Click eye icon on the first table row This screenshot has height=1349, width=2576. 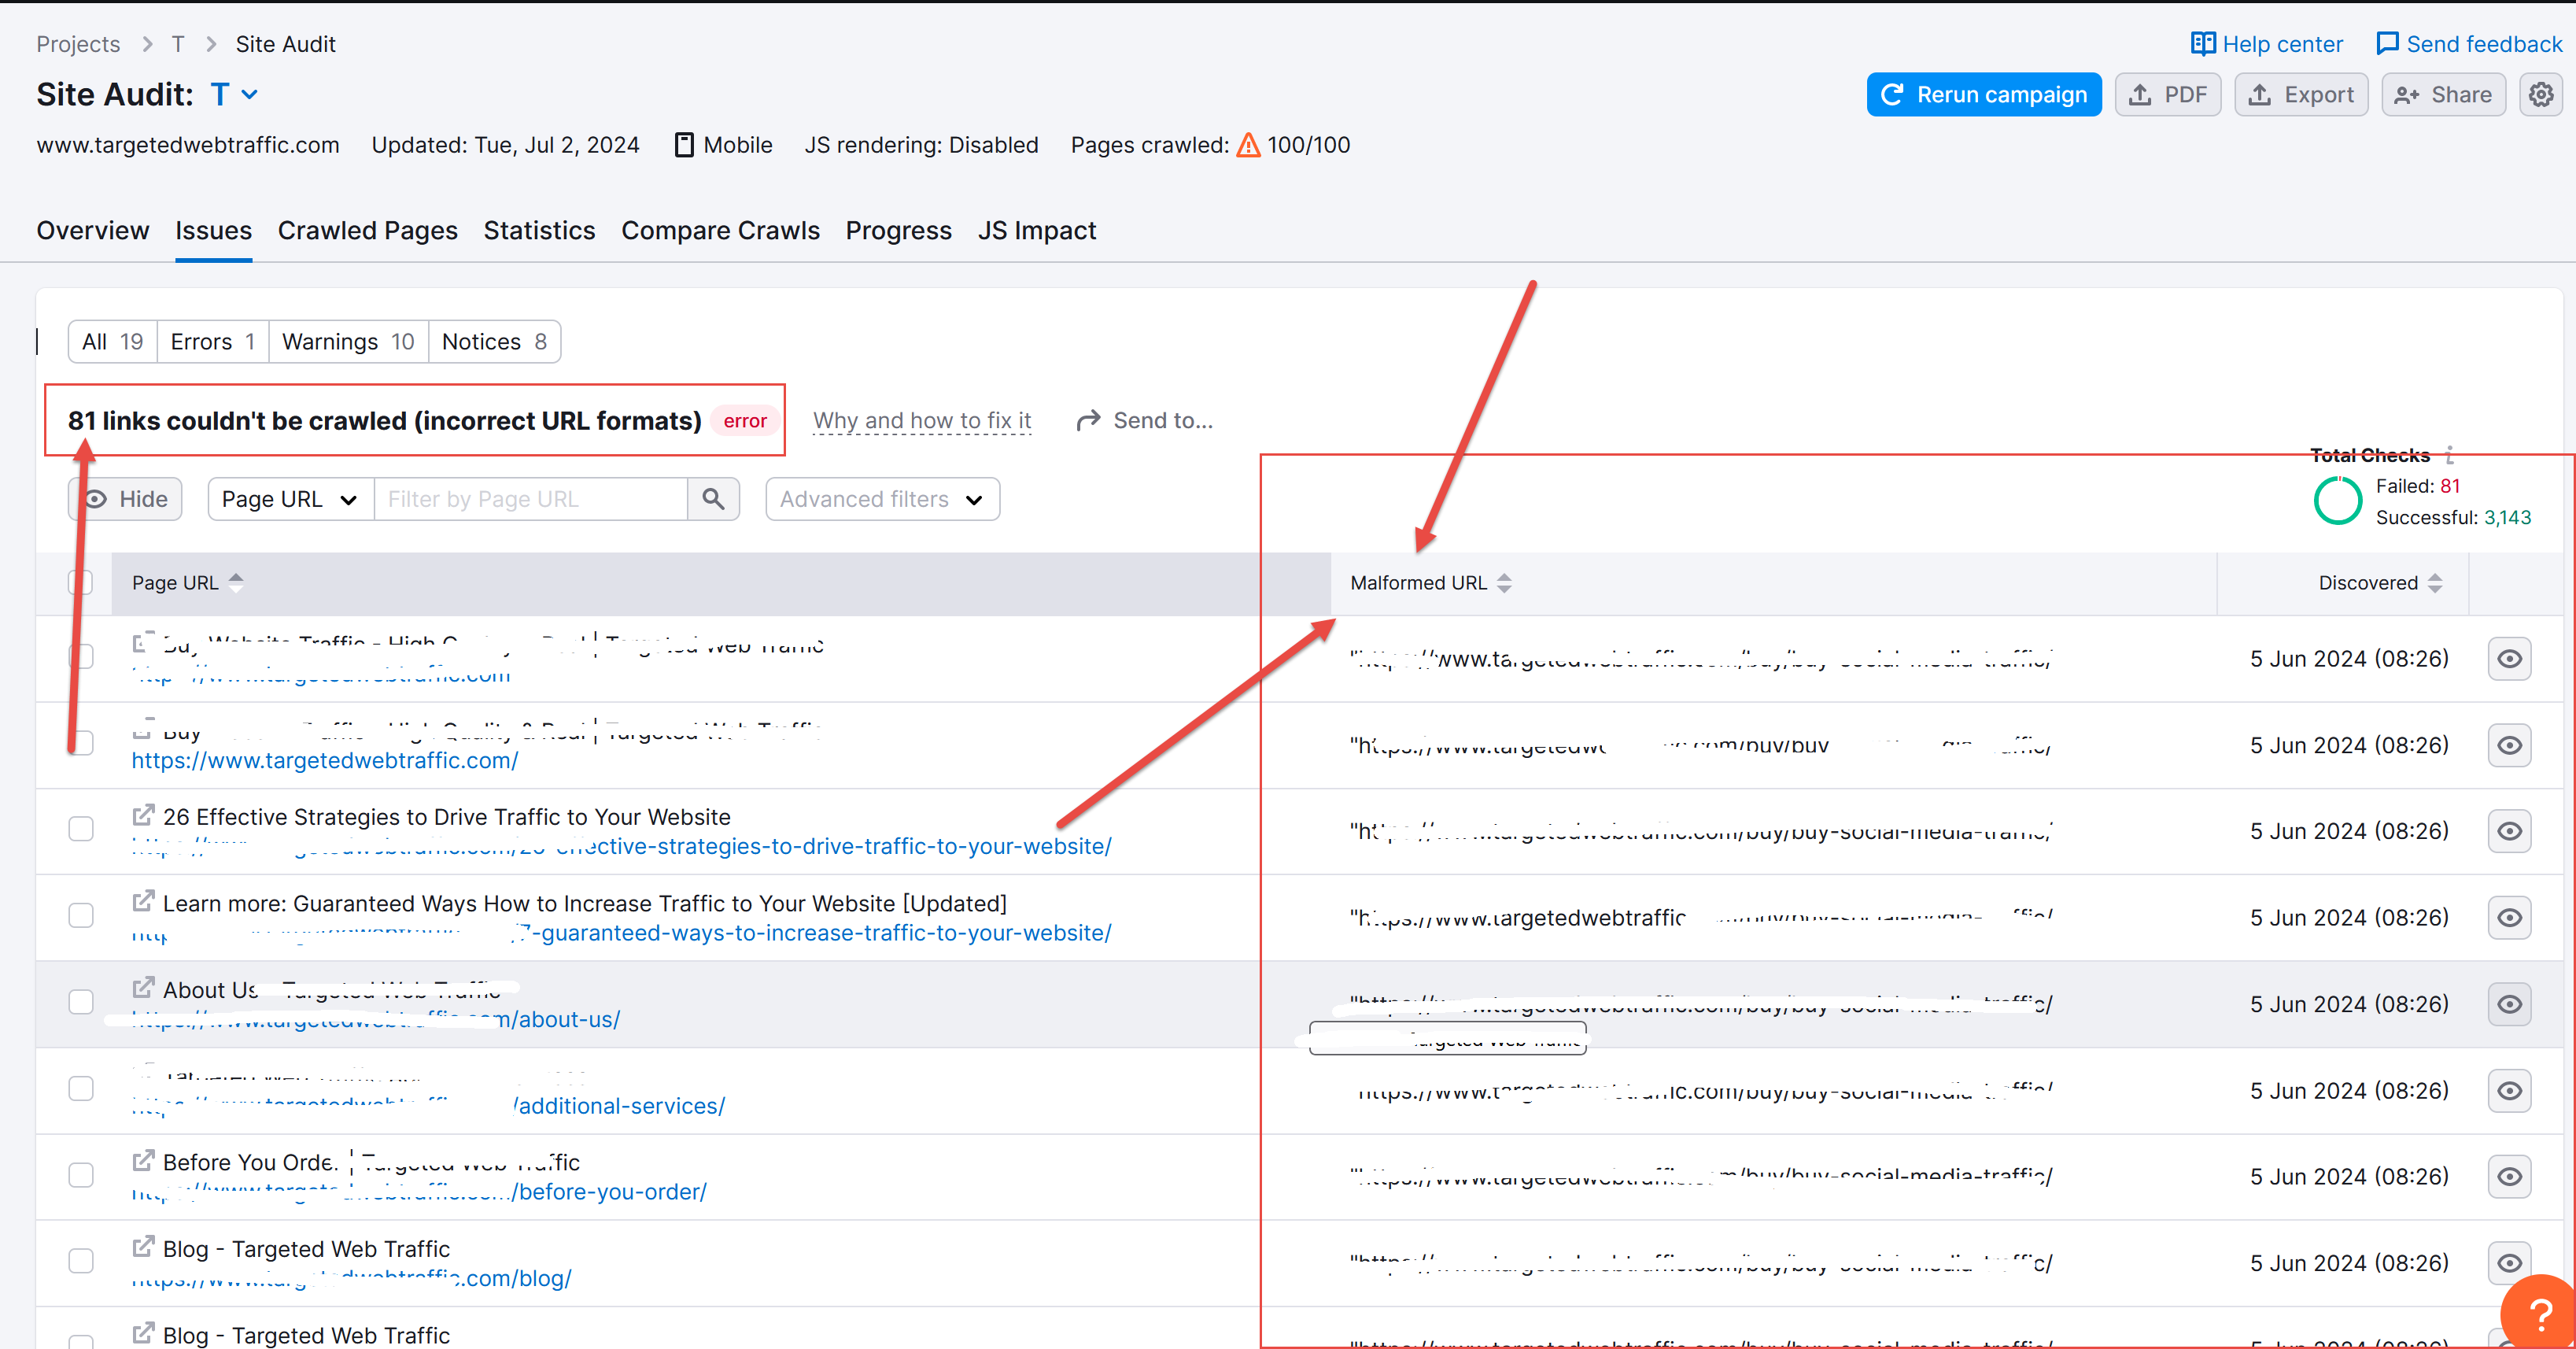coord(2508,659)
